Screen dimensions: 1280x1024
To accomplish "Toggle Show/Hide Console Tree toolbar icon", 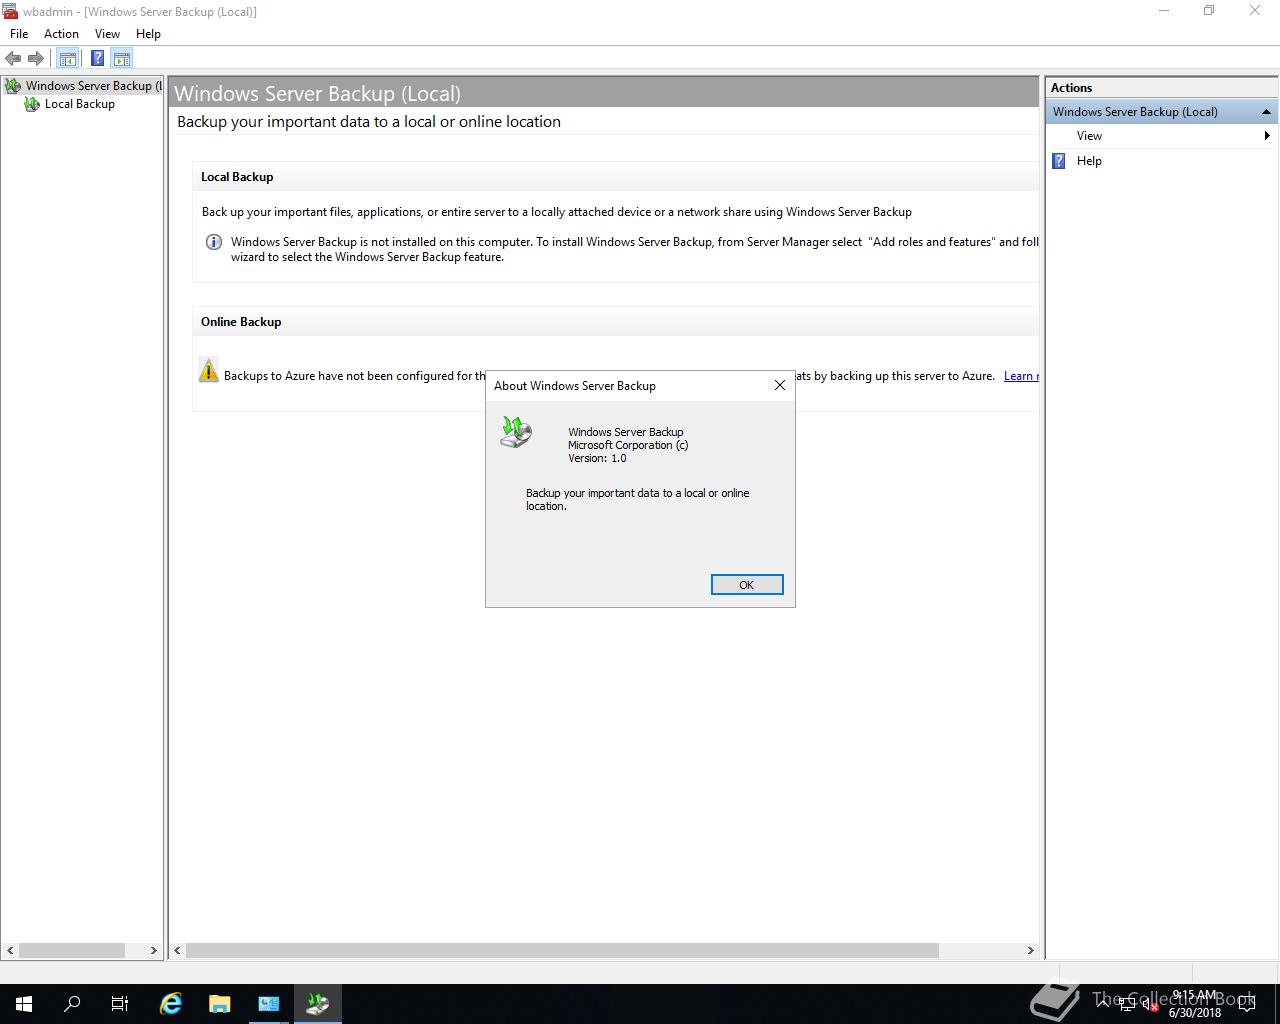I will 68,58.
